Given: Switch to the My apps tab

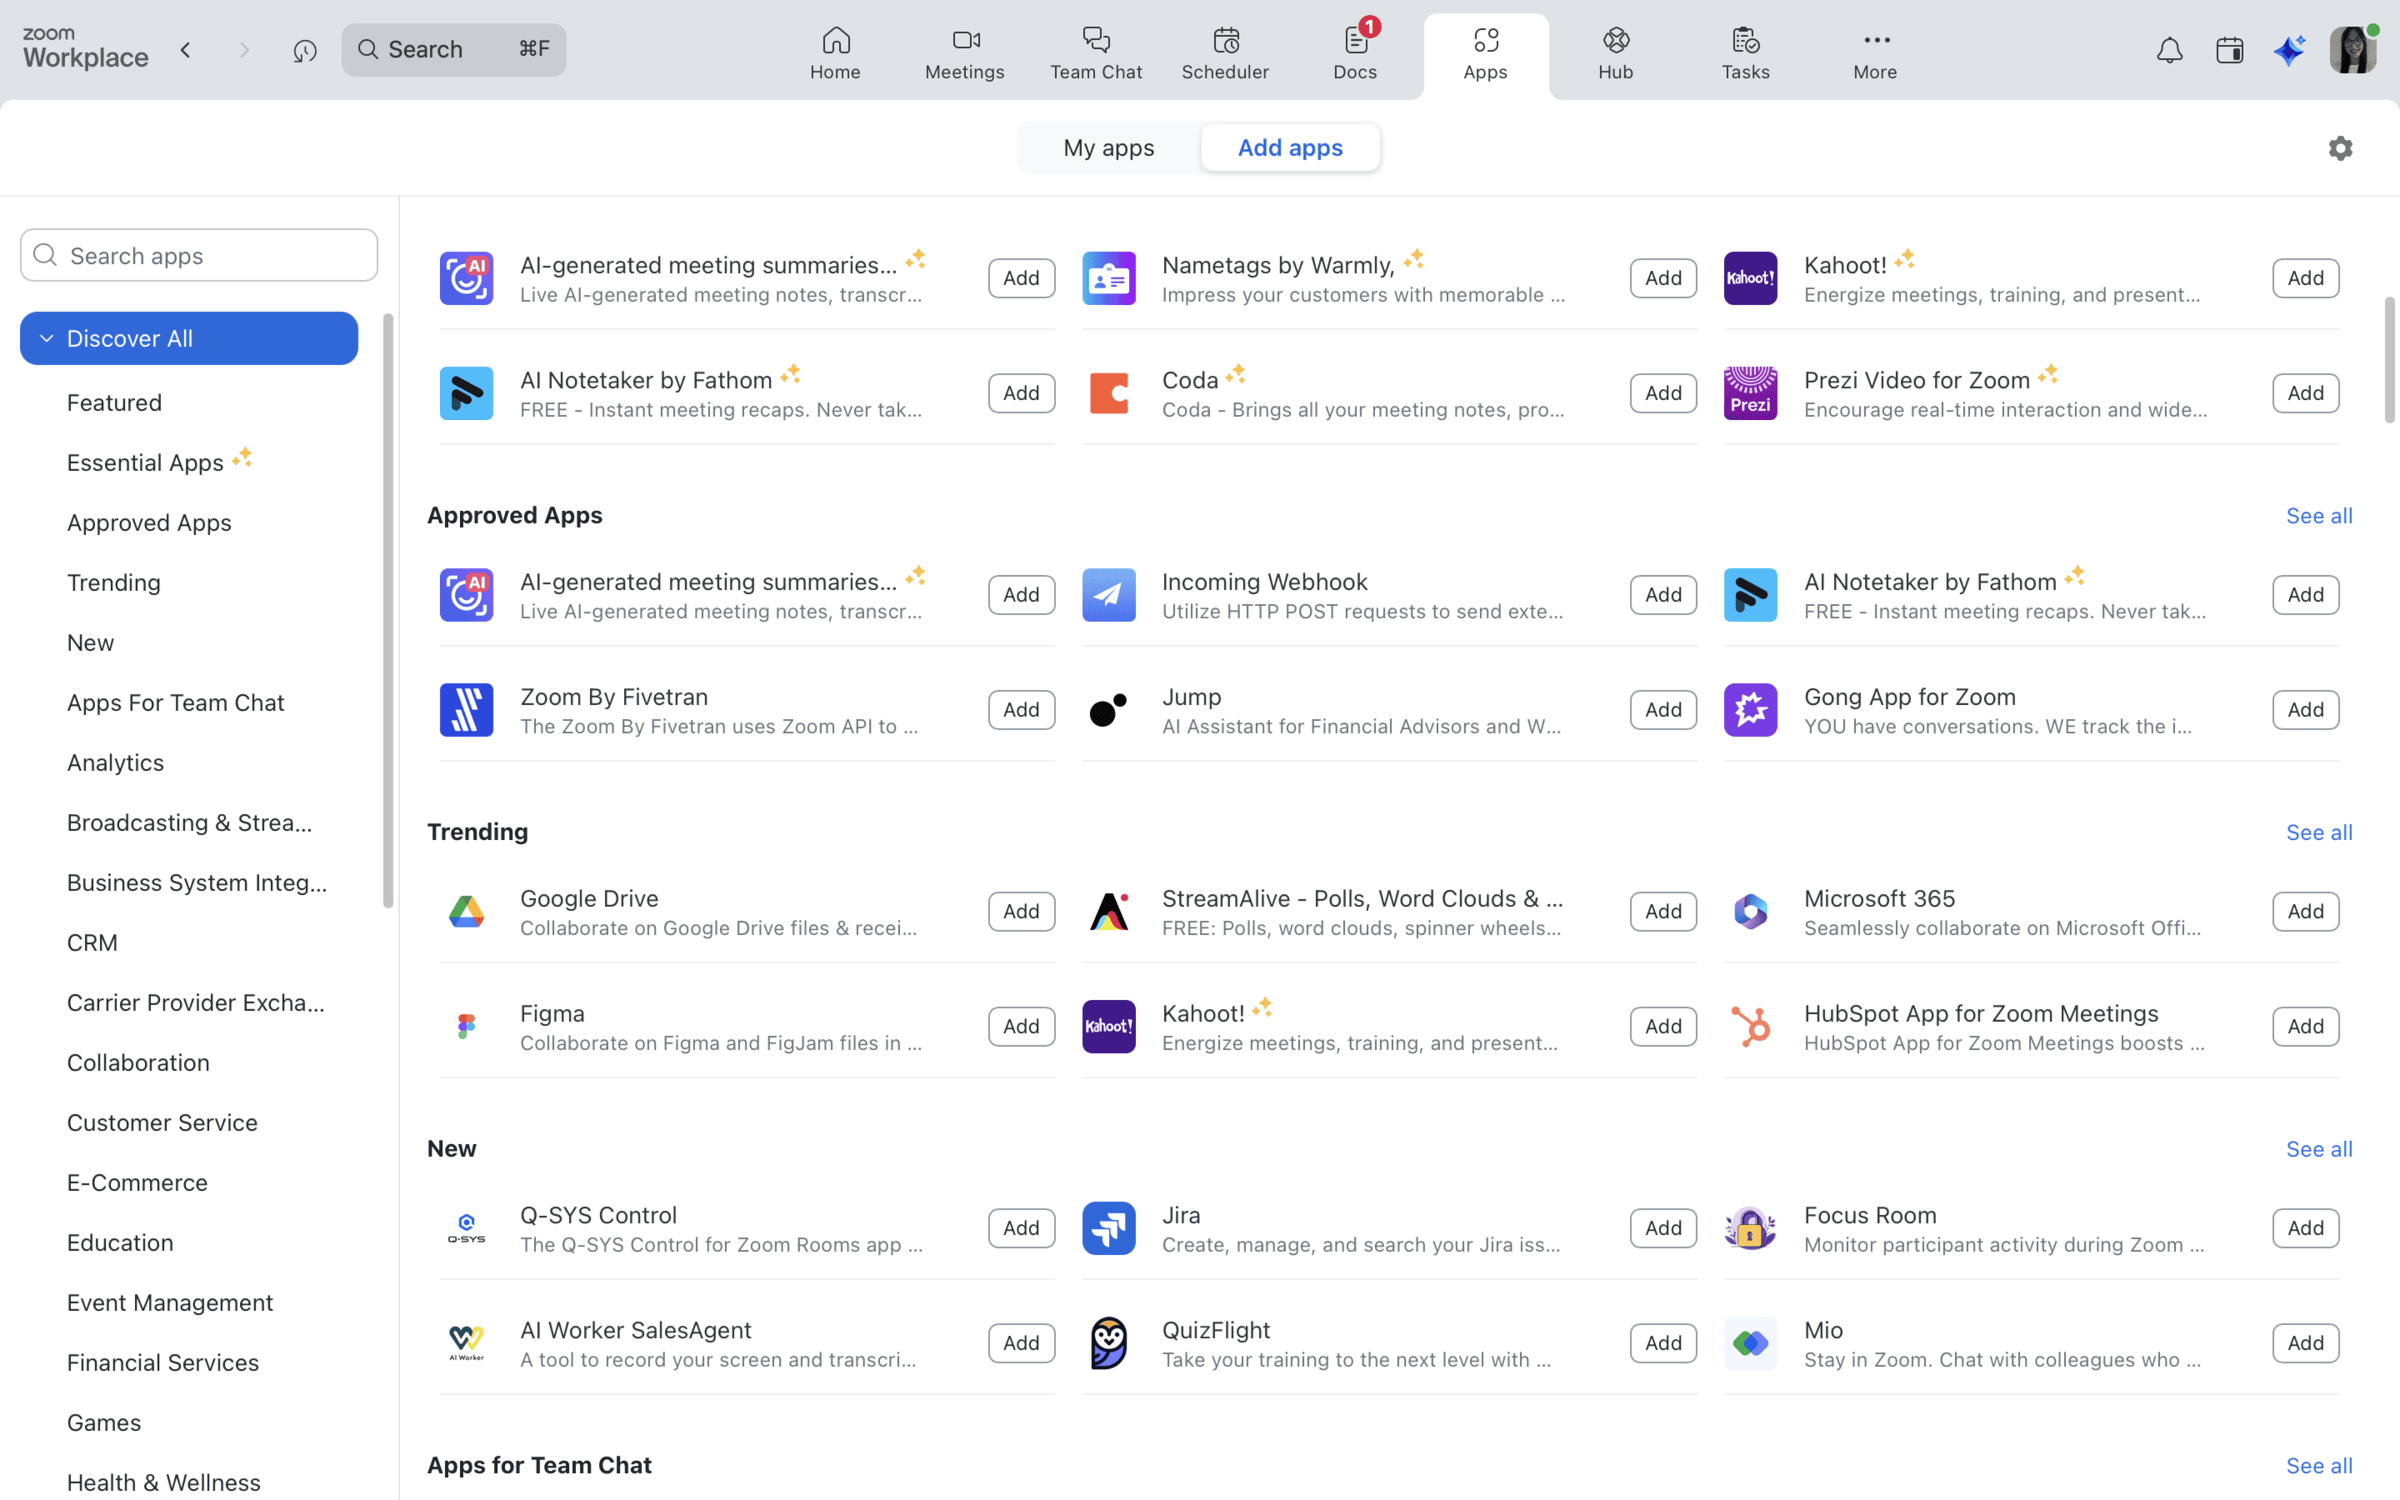Looking at the screenshot, I should click(1108, 147).
